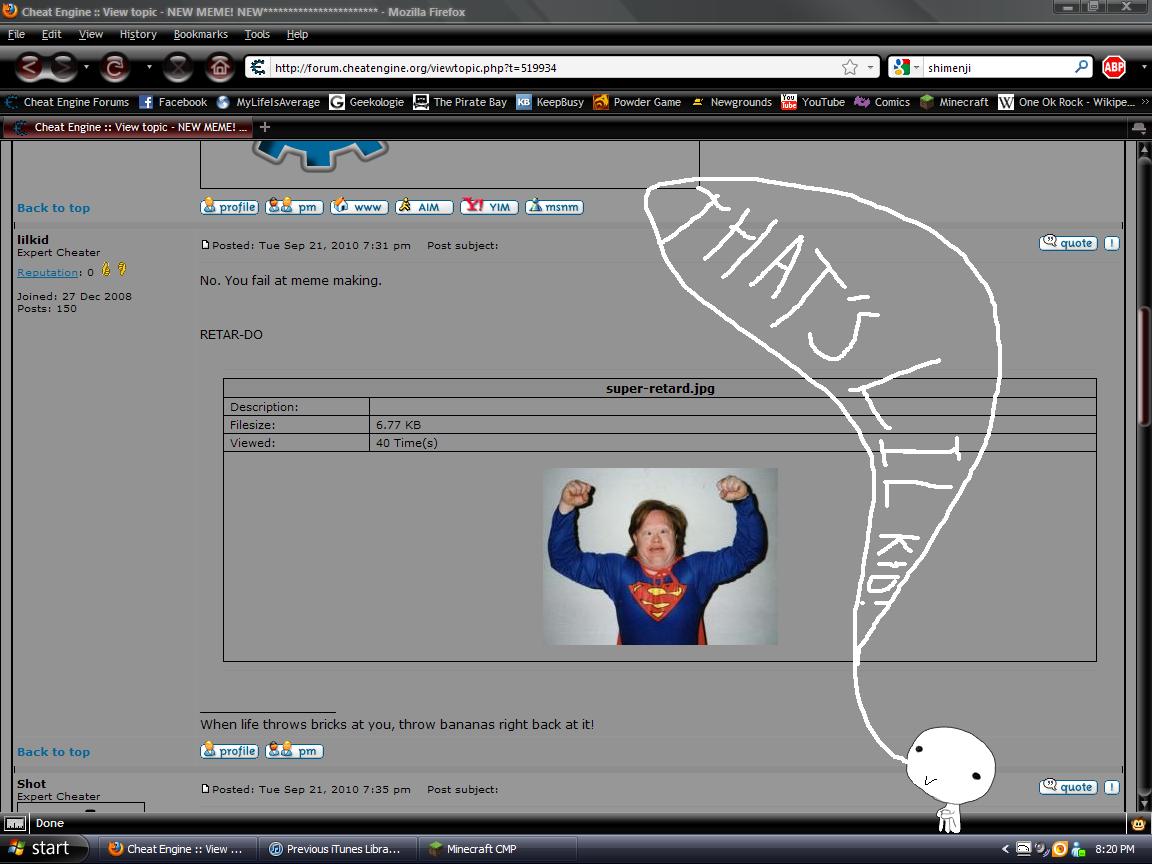Star this page as a bookmark

[849, 67]
